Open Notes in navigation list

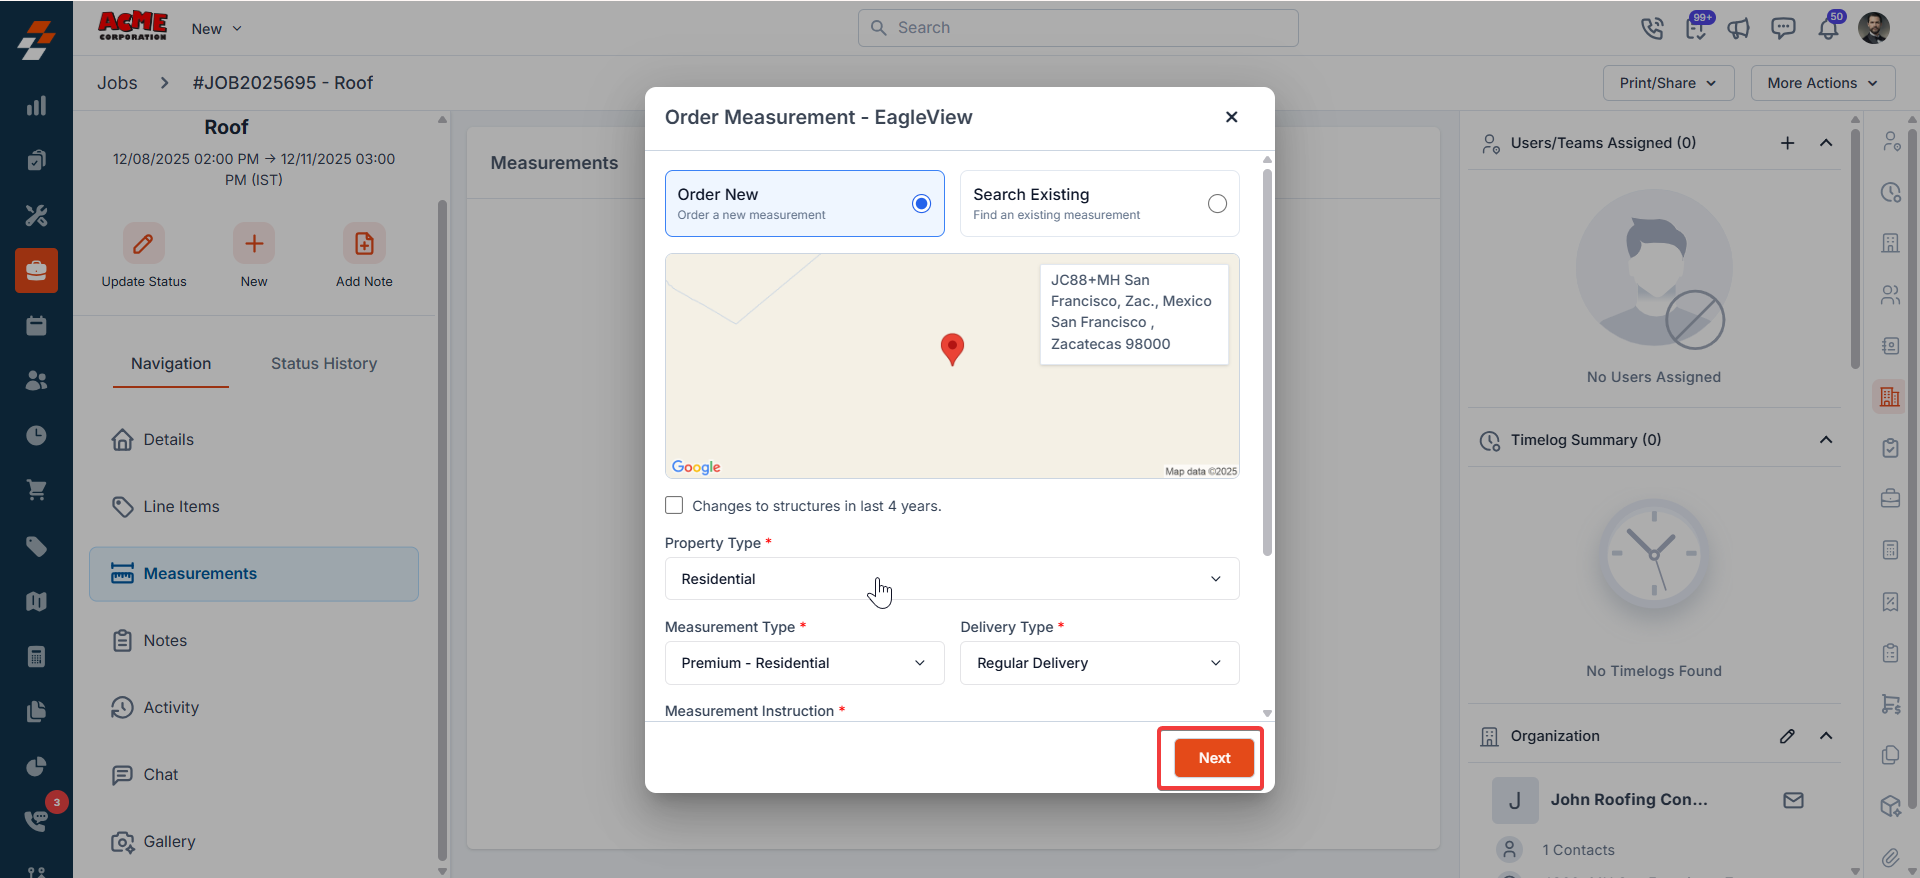254,641
